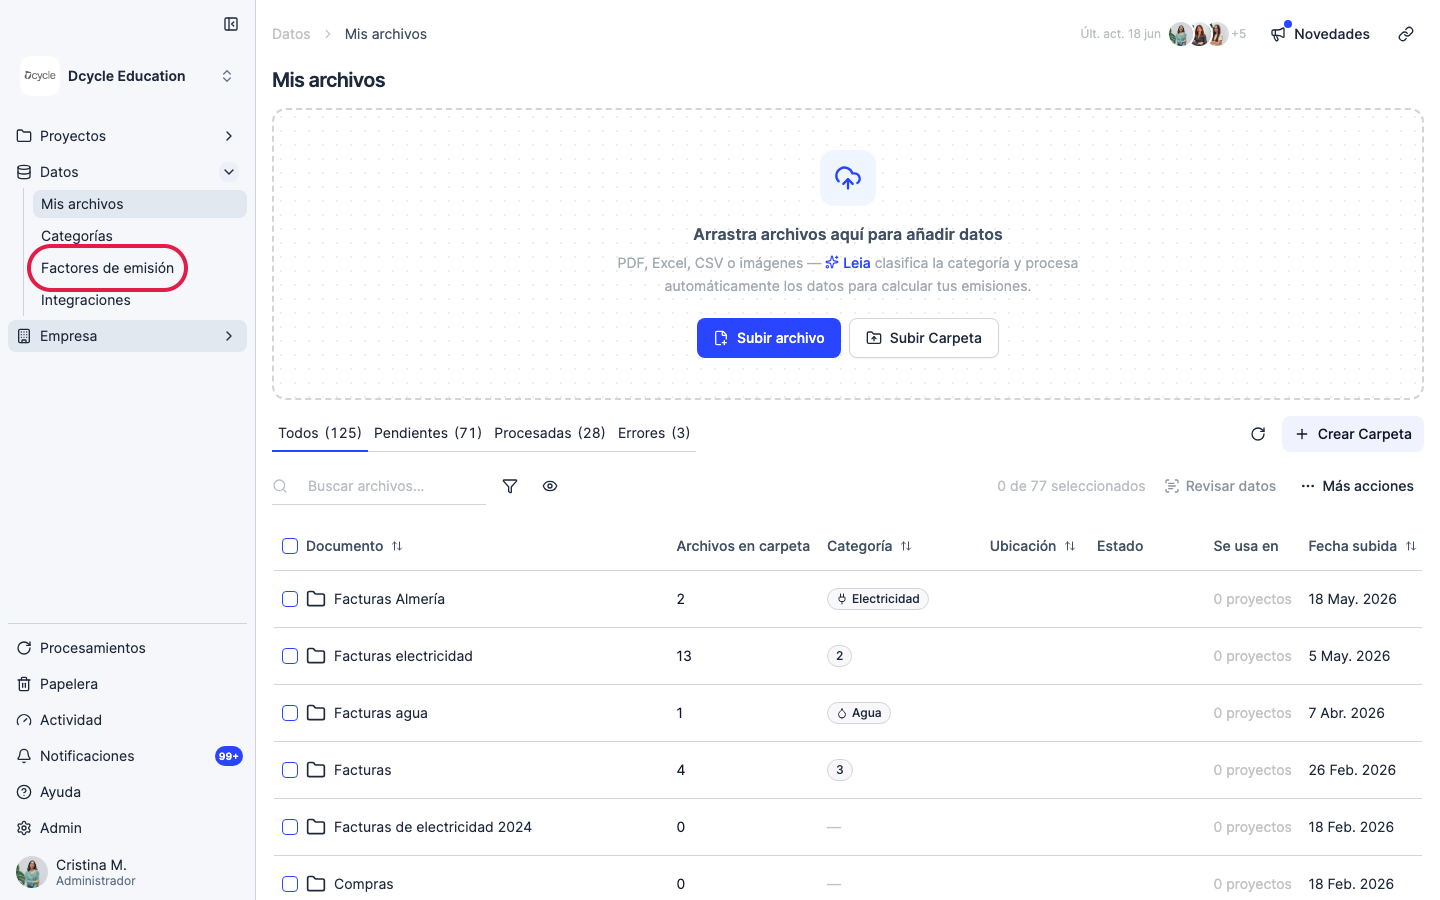Open Admin gear icon
Viewport: 1440px width, 900px height.
[x=24, y=828]
